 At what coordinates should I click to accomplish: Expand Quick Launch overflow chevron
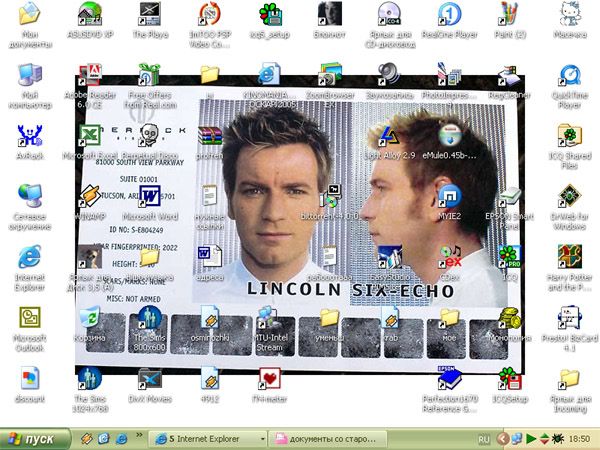pos(139,434)
